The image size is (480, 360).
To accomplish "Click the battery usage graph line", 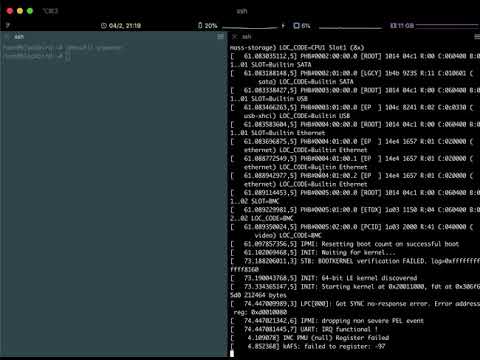I will tap(250, 27).
